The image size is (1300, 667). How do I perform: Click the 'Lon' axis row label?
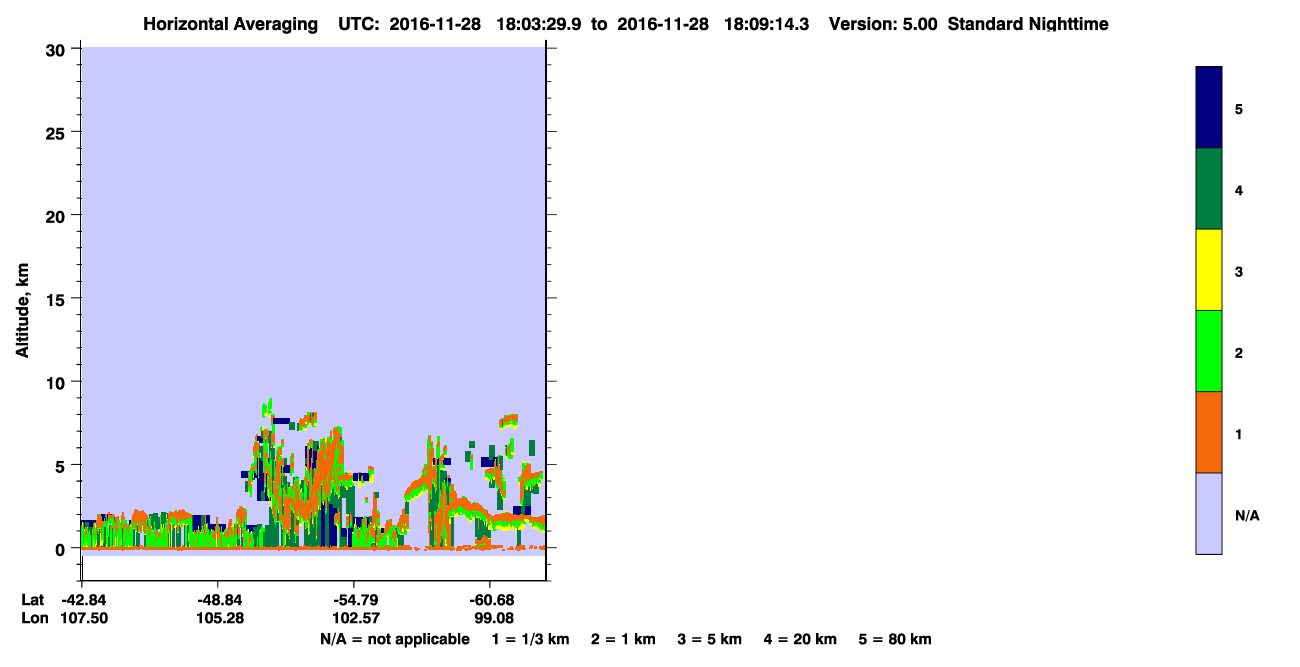pos(34,618)
